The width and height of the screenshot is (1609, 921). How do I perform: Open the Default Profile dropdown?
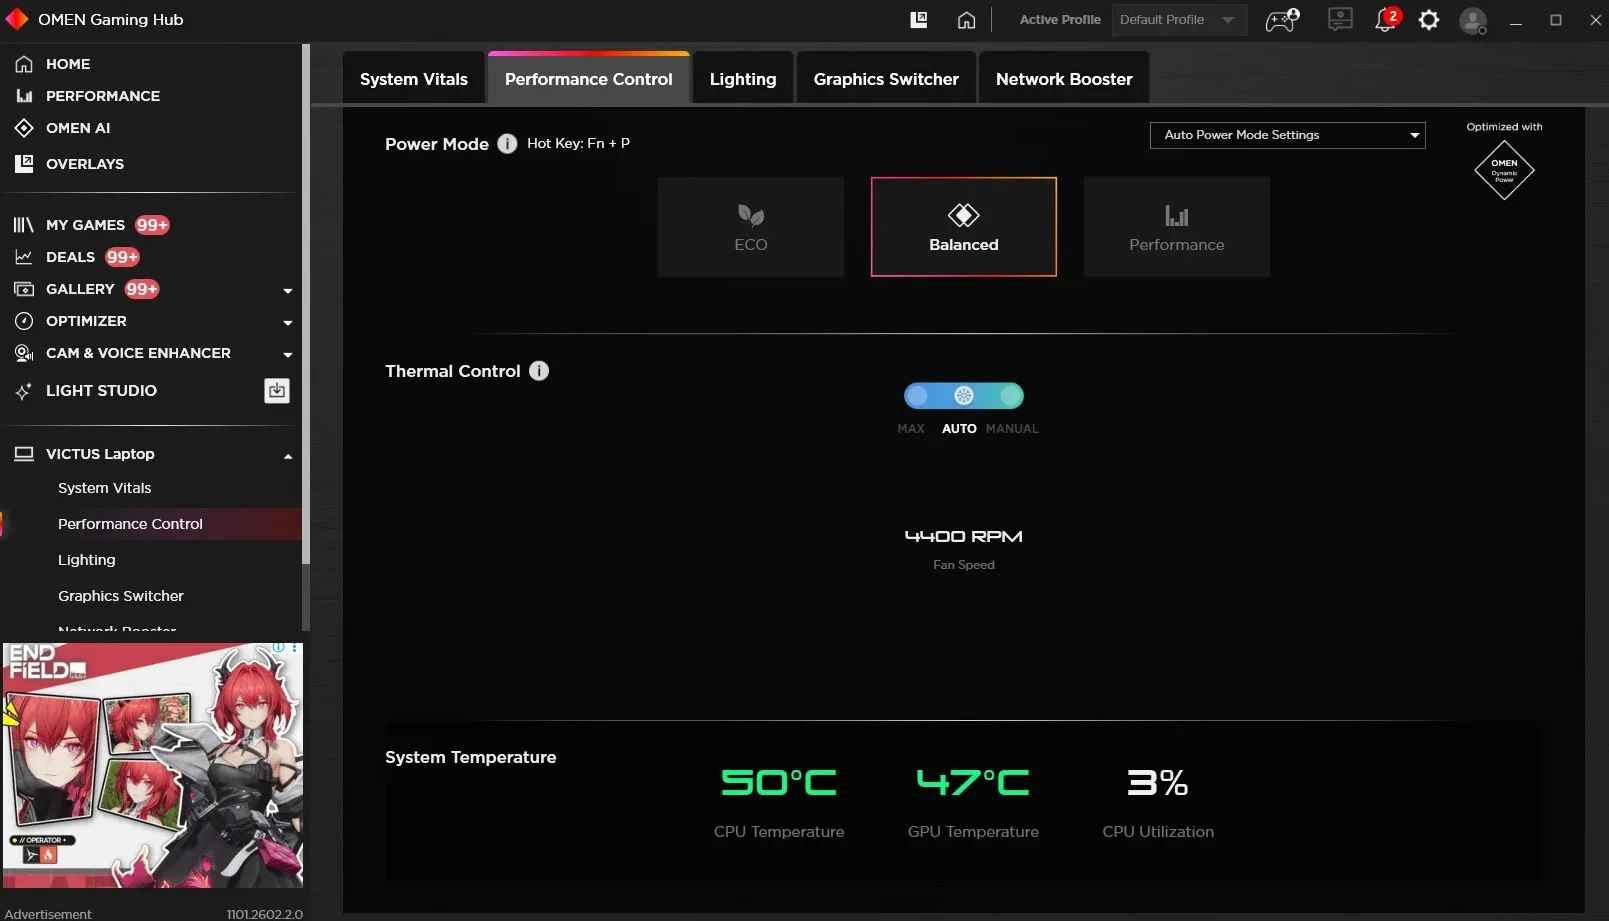tap(1180, 20)
